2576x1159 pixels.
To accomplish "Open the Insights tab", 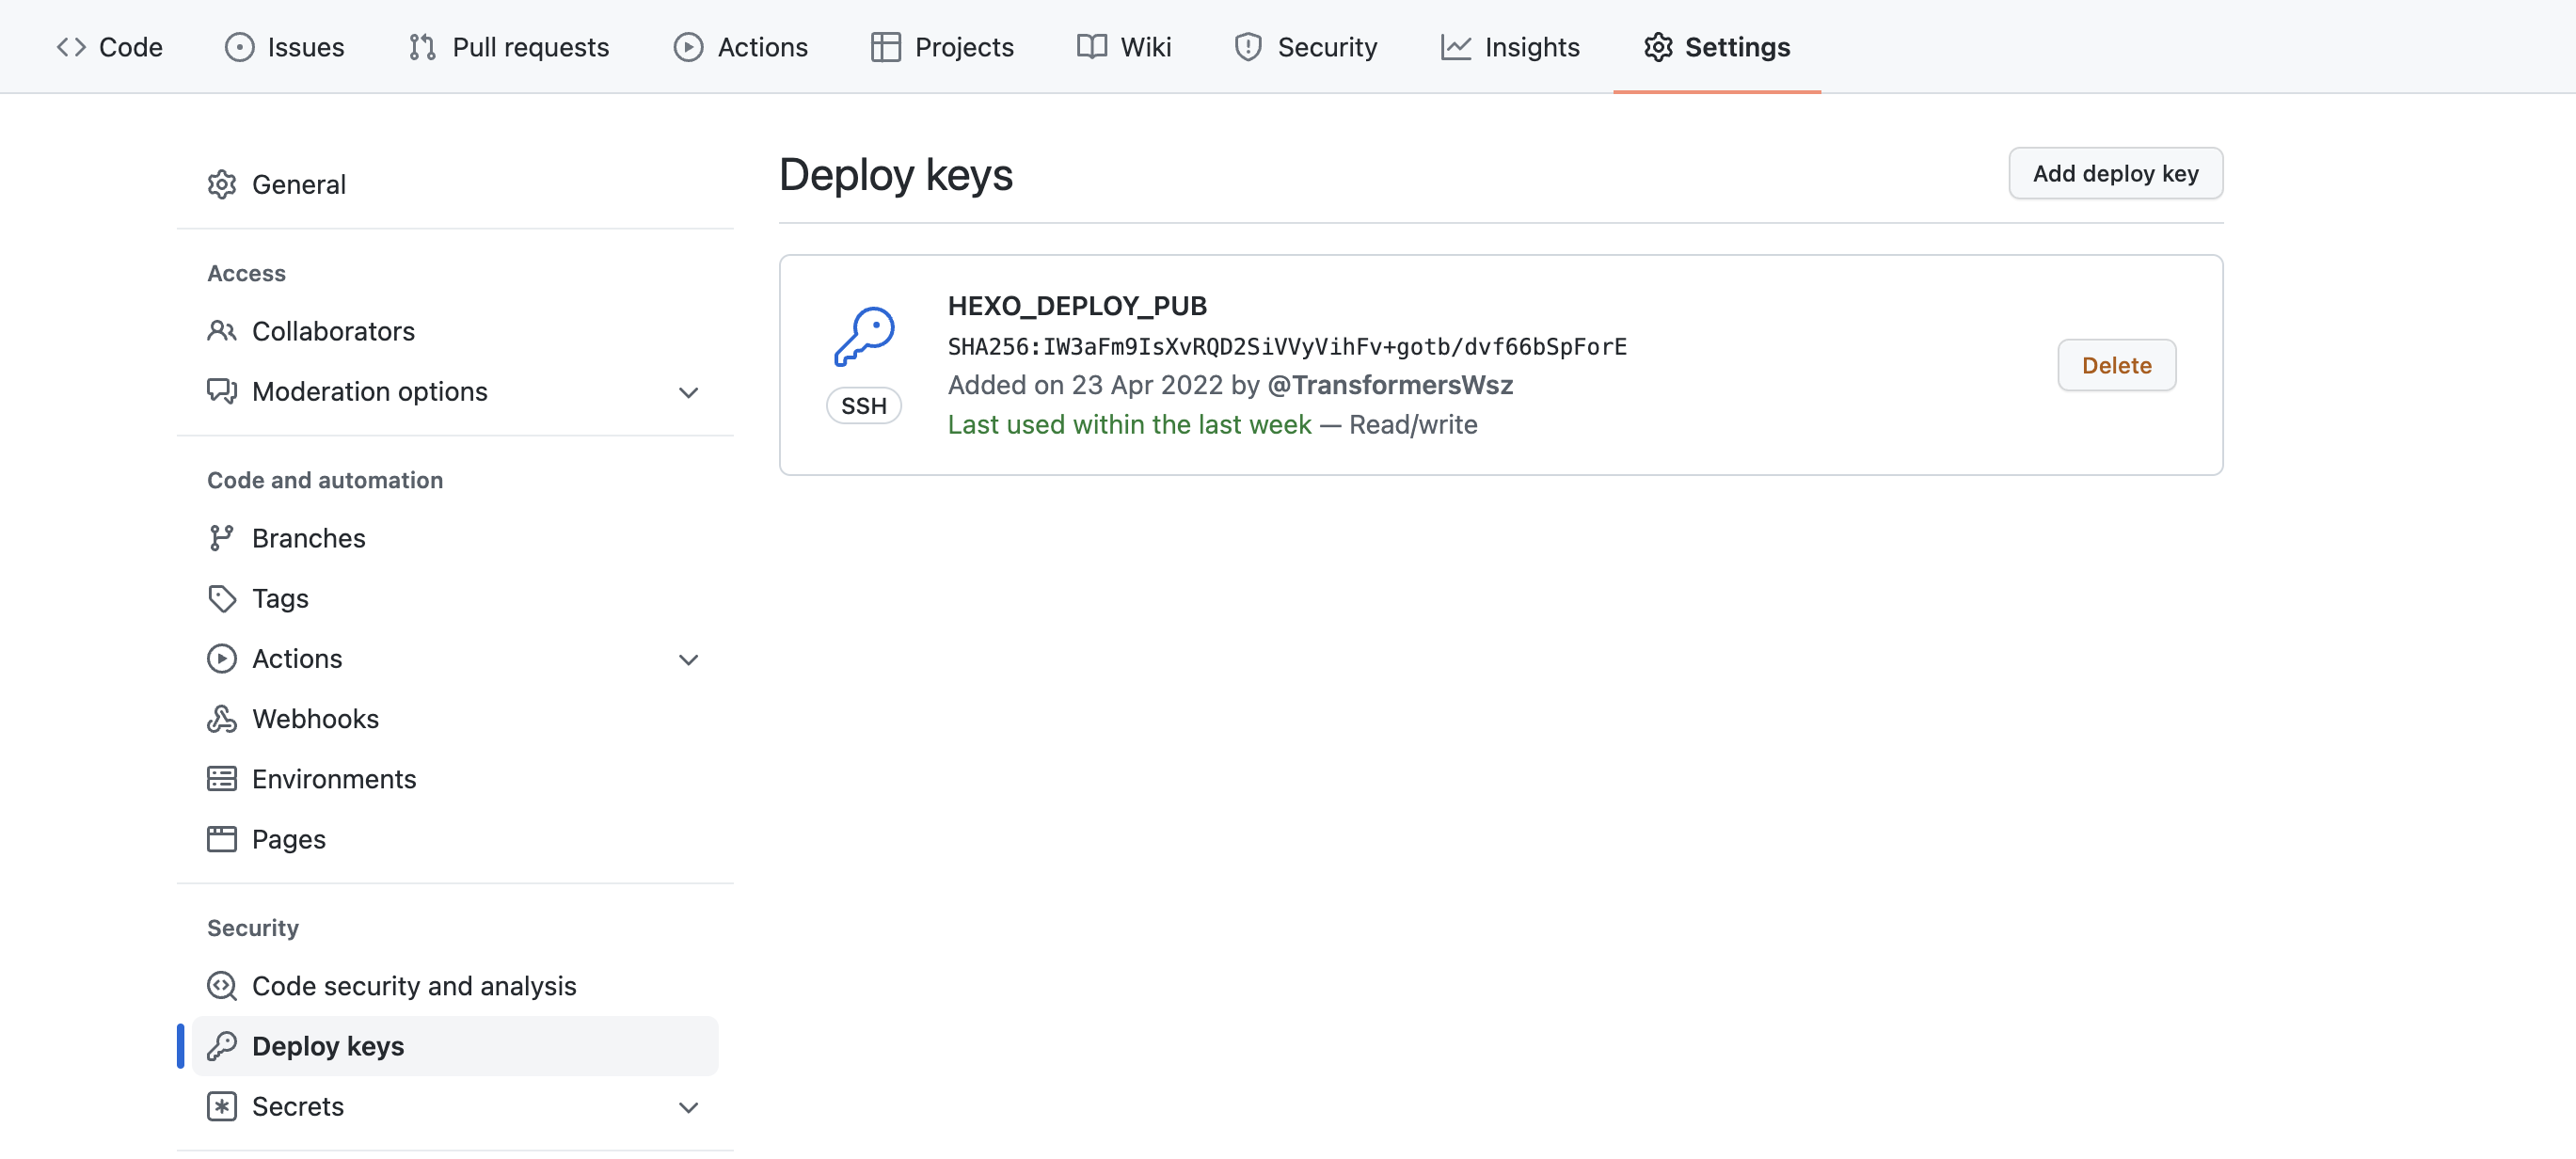I will click(x=1510, y=47).
